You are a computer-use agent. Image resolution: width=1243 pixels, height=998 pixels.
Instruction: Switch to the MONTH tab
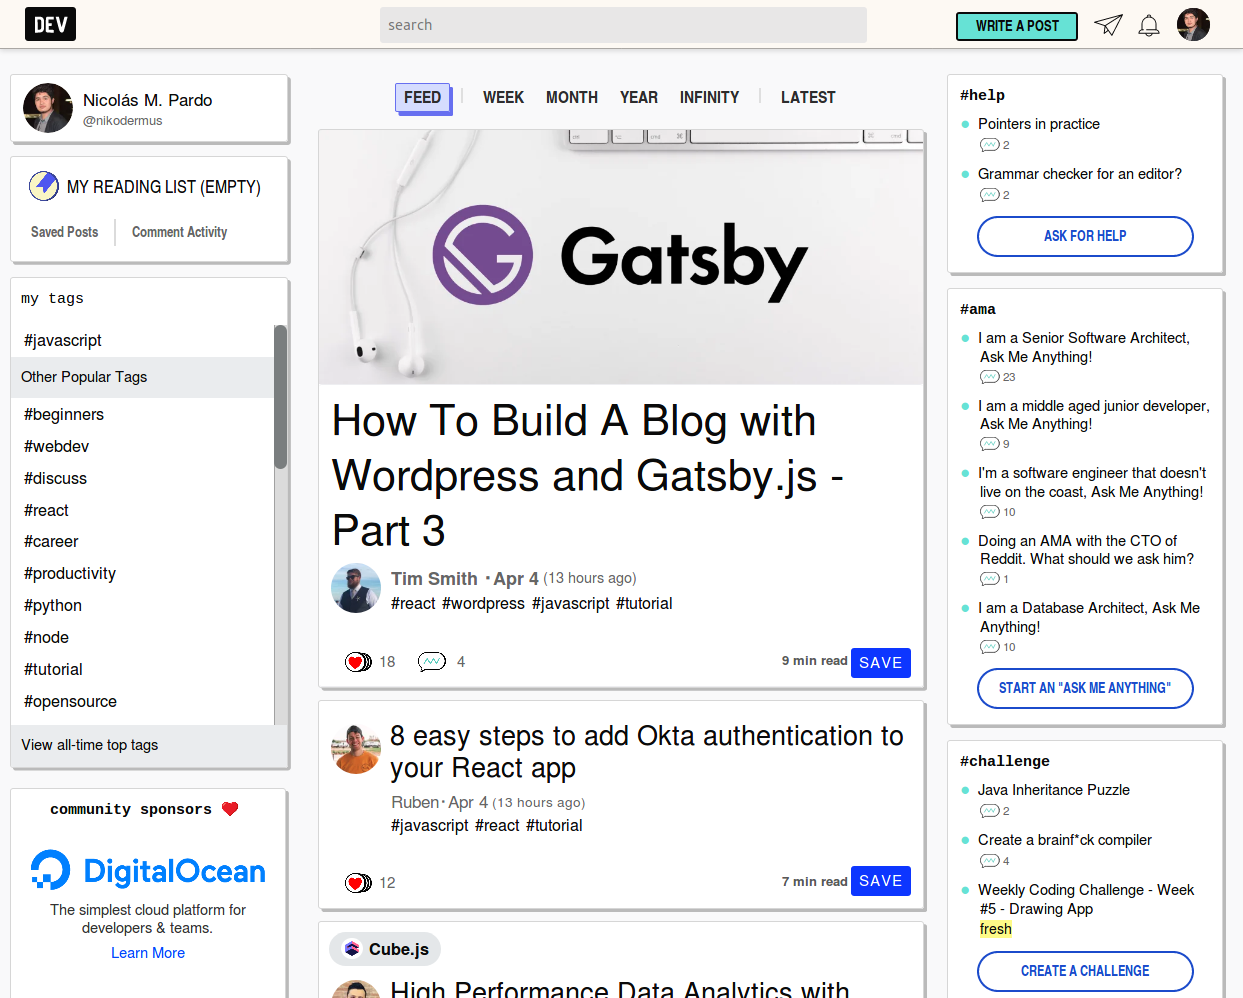(572, 97)
